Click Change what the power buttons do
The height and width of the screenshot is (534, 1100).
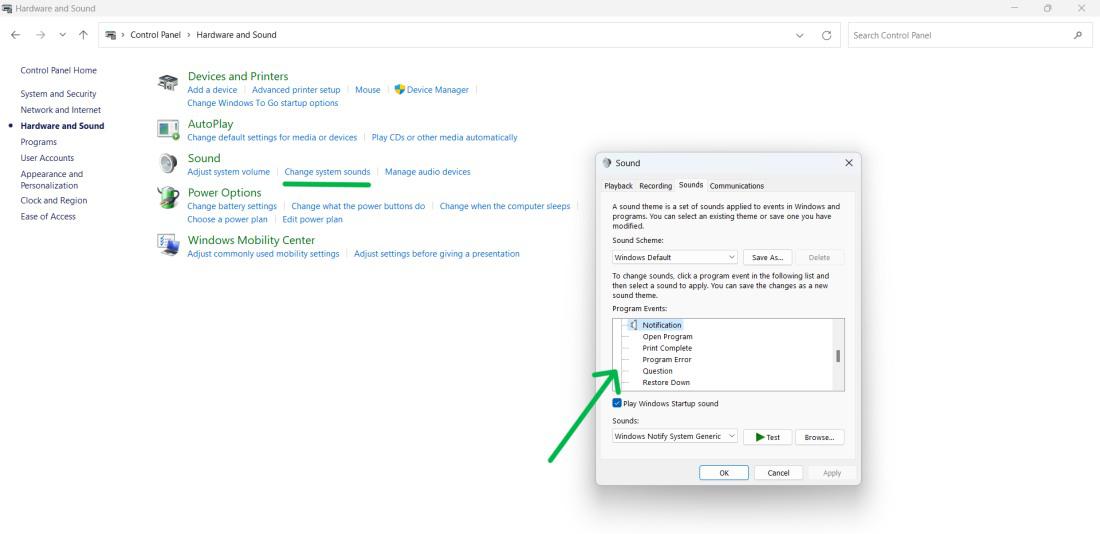[358, 206]
